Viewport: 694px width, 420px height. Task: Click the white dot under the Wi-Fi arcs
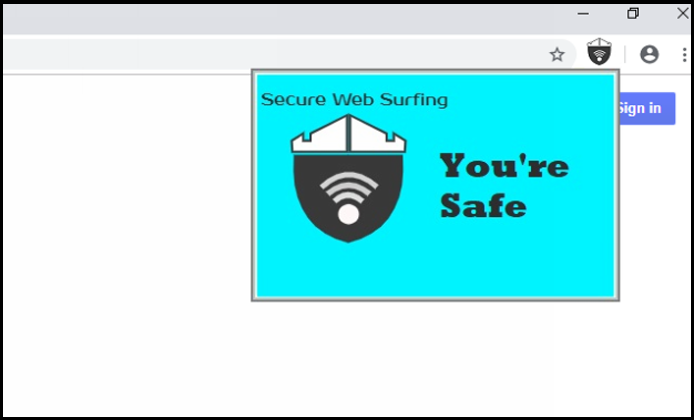[349, 214]
